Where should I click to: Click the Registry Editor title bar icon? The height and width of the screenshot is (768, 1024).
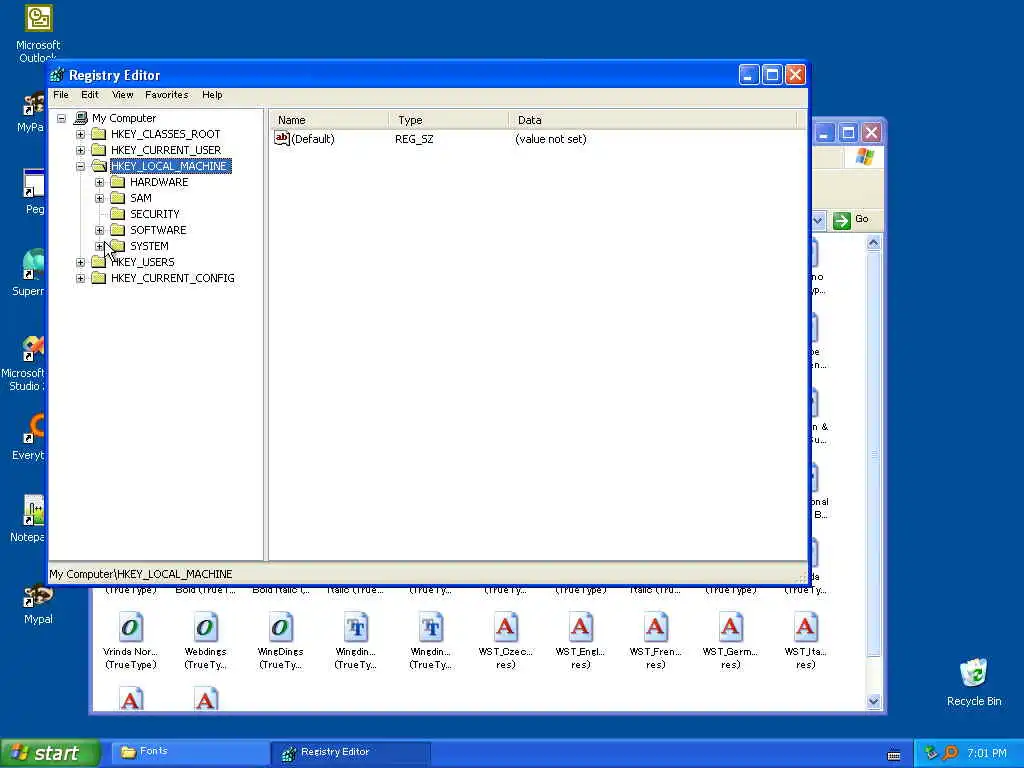coord(57,75)
